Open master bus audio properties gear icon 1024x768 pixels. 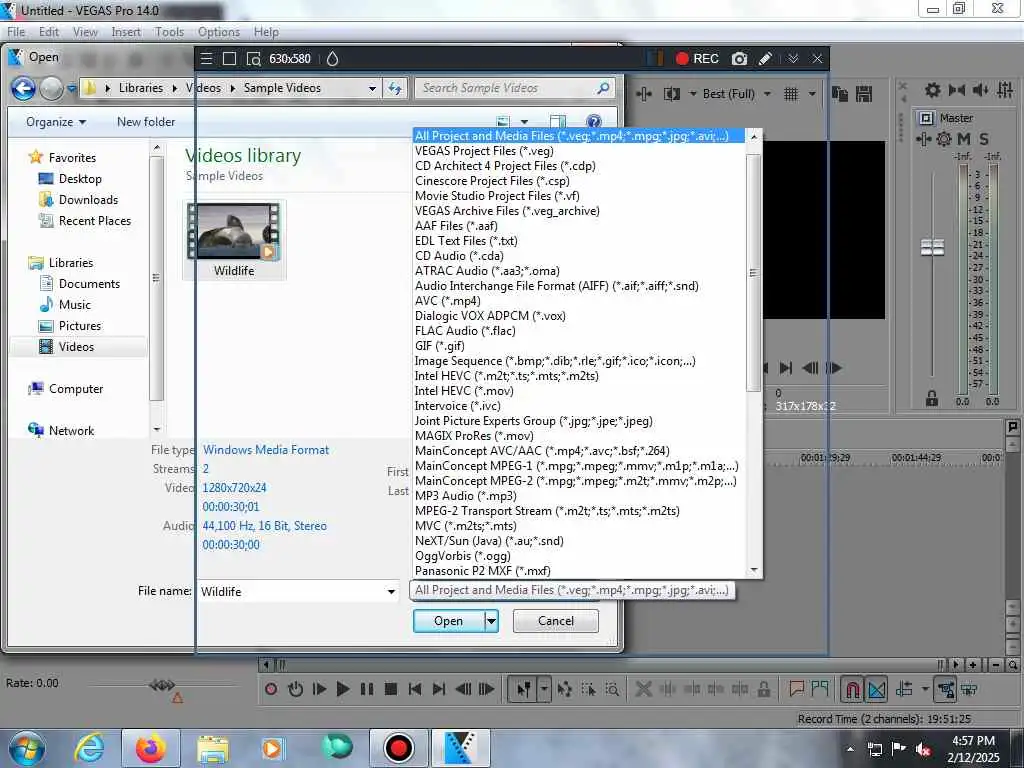pos(933,90)
